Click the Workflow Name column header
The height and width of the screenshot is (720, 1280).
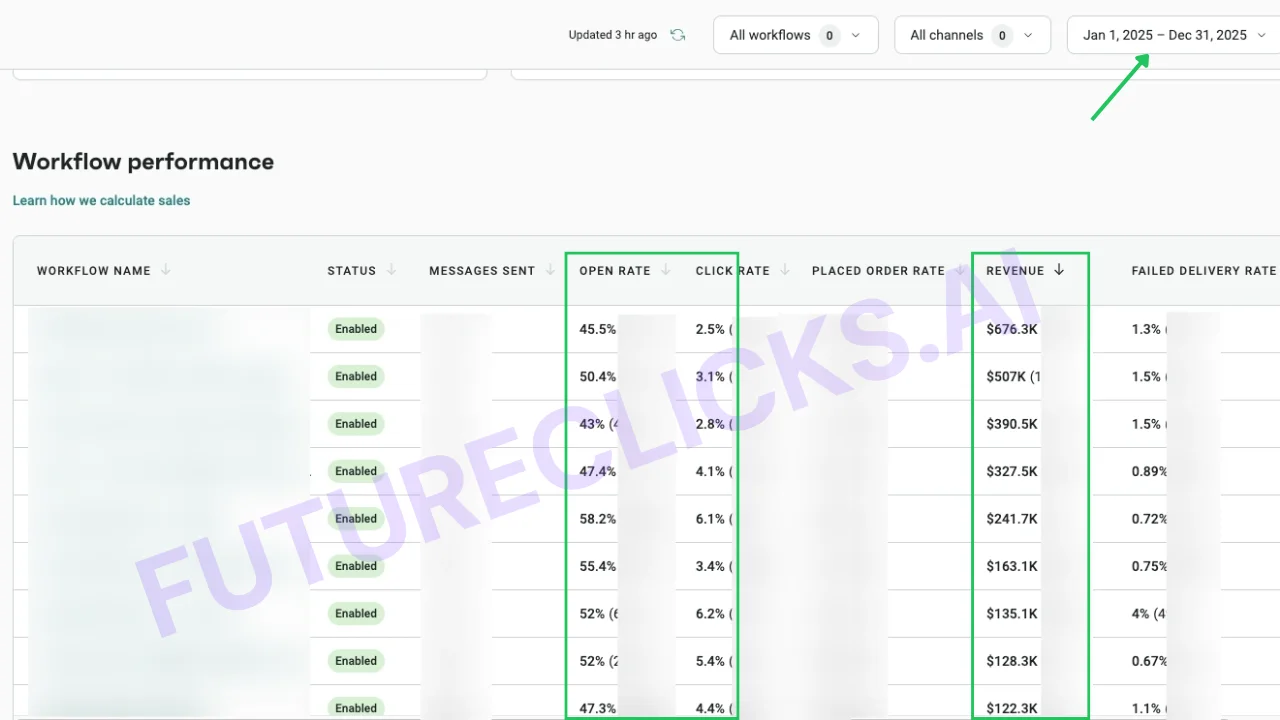[94, 271]
